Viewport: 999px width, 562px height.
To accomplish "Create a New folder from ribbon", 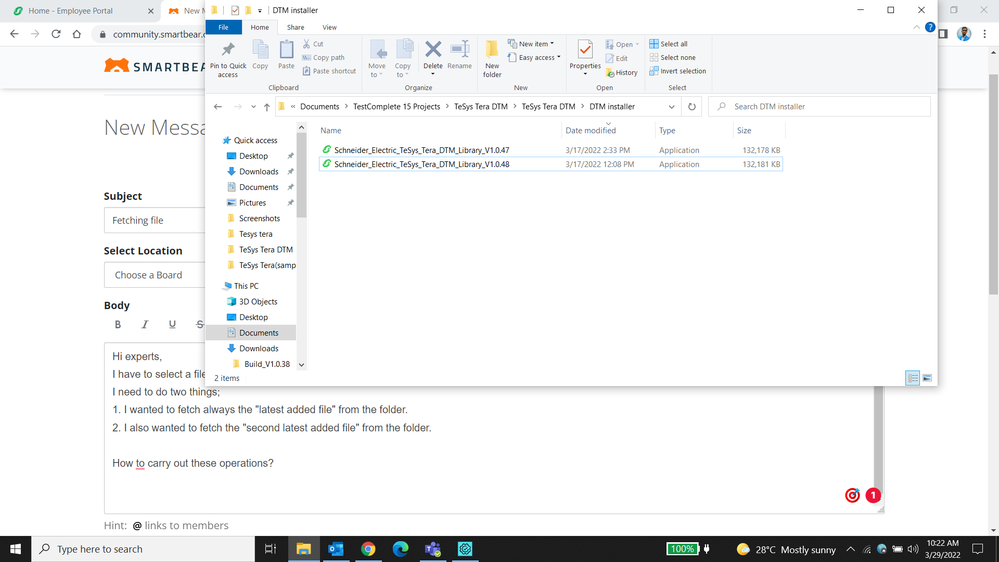I will point(492,58).
